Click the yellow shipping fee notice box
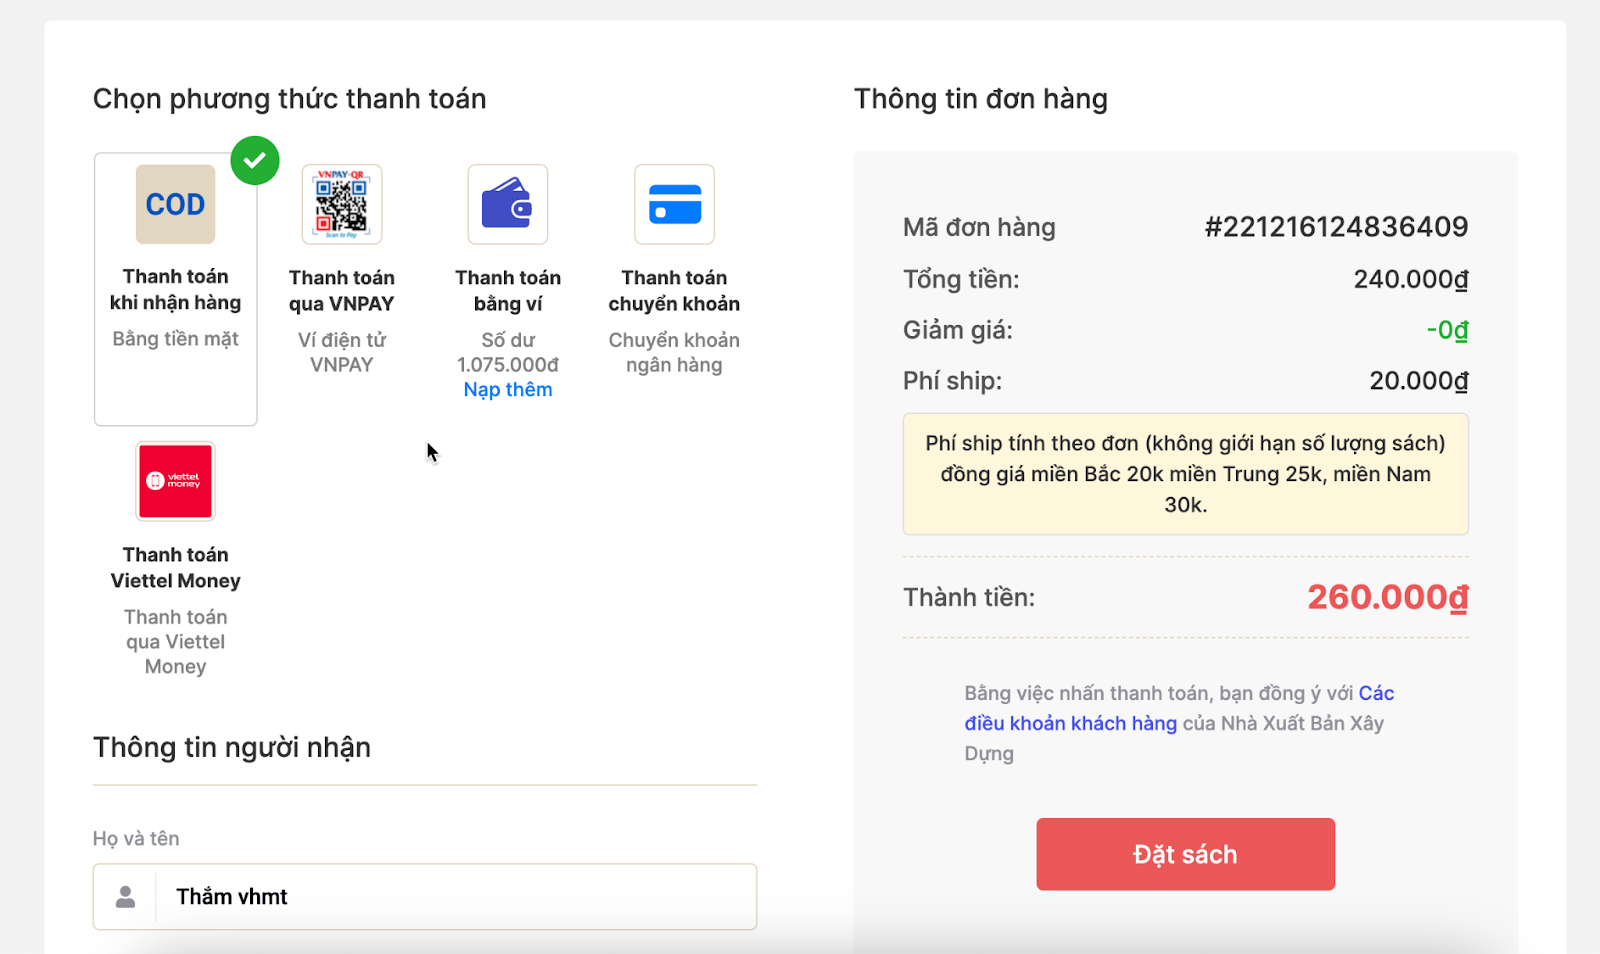Screen dimensions: 1600x954 click(x=1186, y=474)
